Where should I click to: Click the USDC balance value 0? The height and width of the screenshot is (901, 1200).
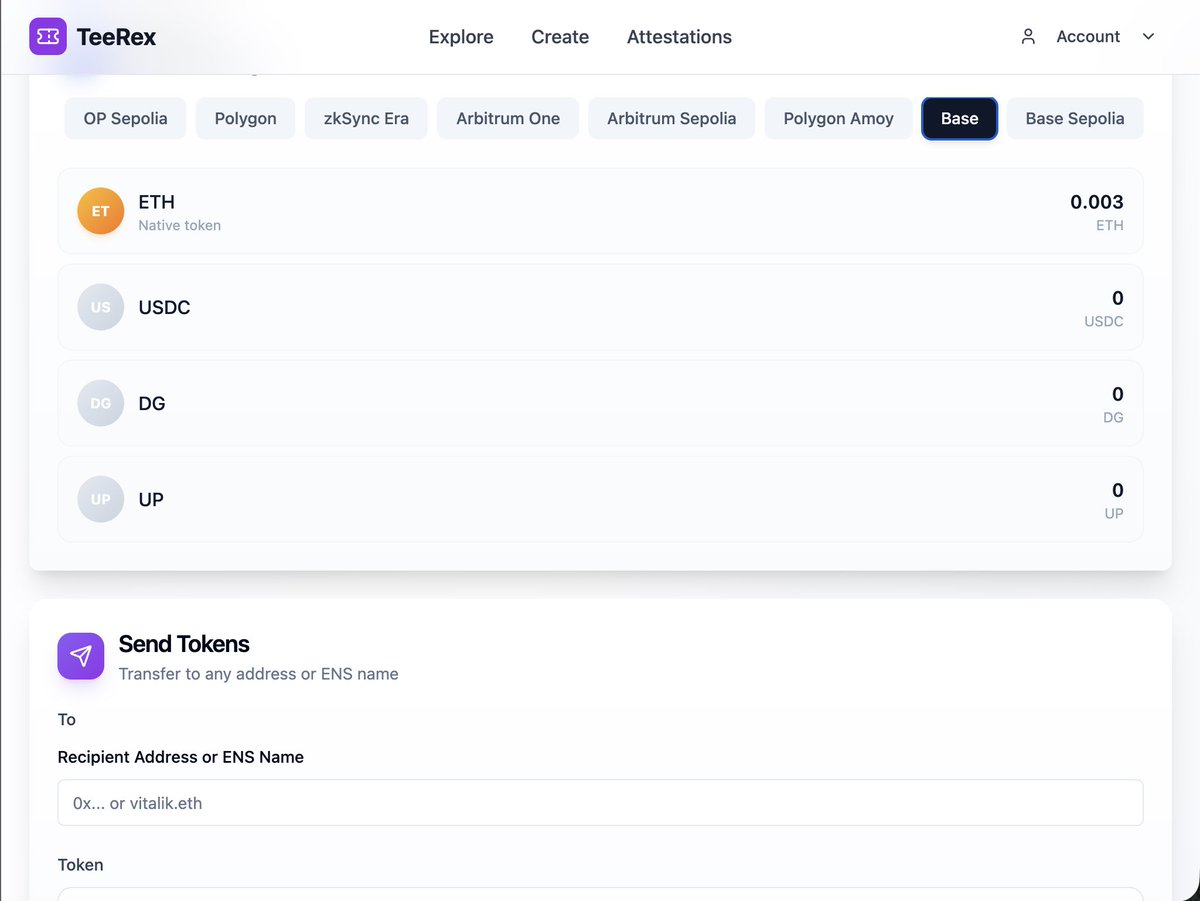pos(1118,298)
